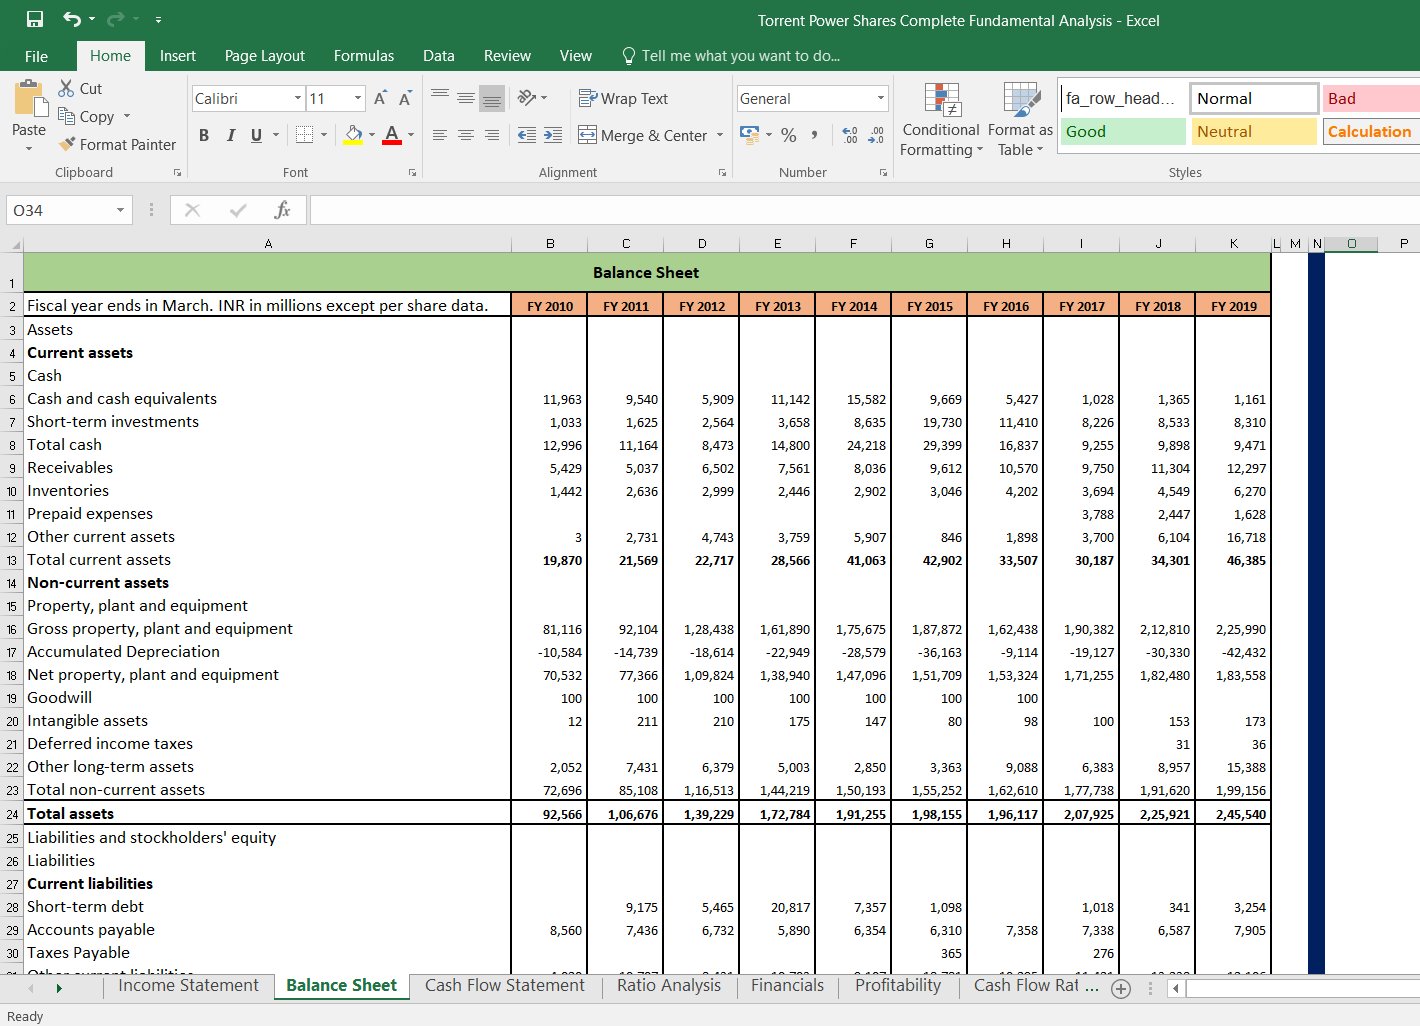Click Increase Decimal icon
The image size is (1420, 1026).
(x=850, y=135)
